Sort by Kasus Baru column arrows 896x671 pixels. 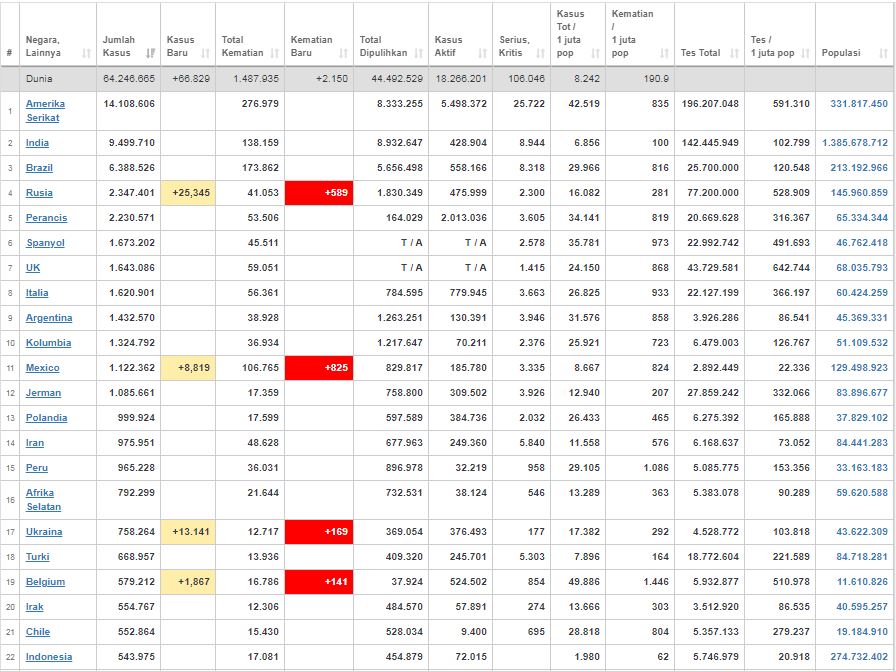pyautogui.click(x=205, y=53)
